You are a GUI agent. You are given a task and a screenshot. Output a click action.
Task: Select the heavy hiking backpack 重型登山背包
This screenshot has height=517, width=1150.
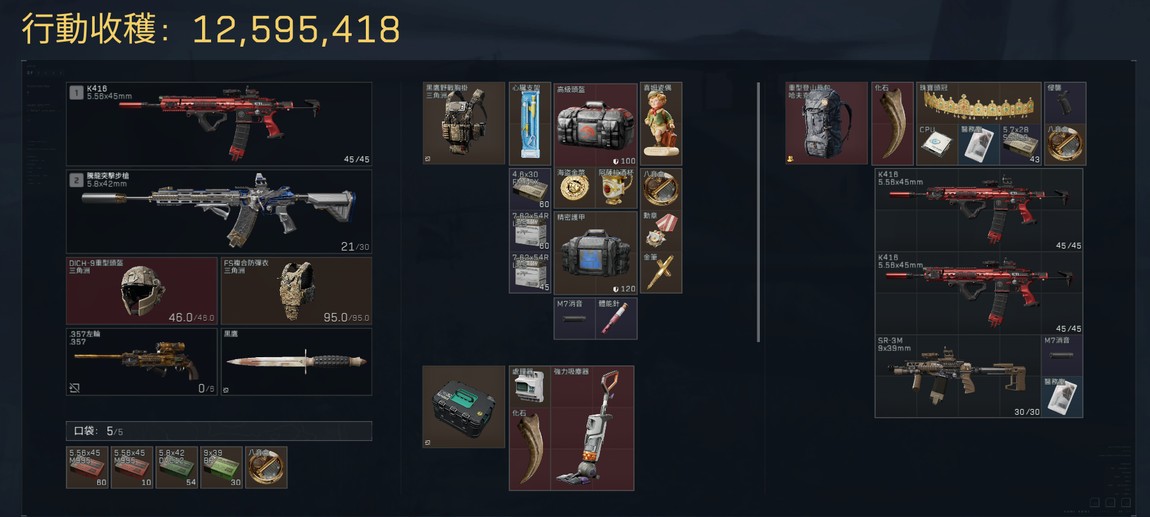827,123
